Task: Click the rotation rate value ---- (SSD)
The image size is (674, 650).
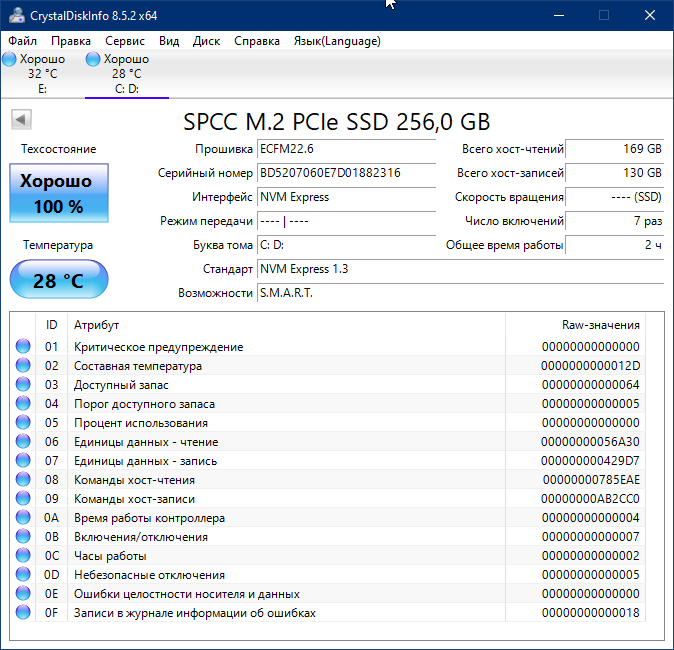Action: (x=615, y=197)
